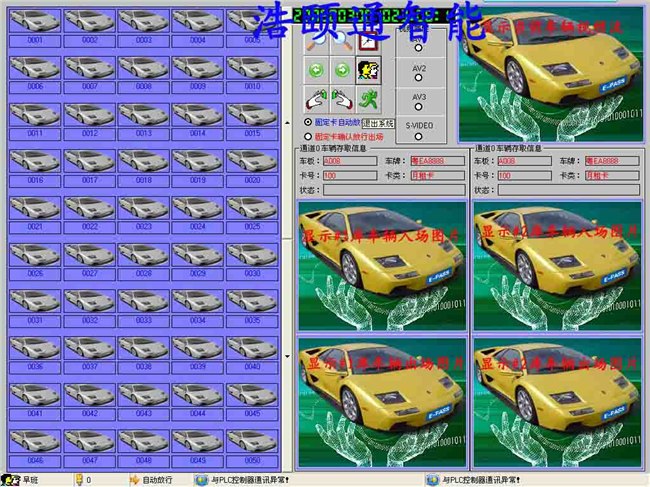
Task: Select the car icon for slot 0025
Action: 252,208
